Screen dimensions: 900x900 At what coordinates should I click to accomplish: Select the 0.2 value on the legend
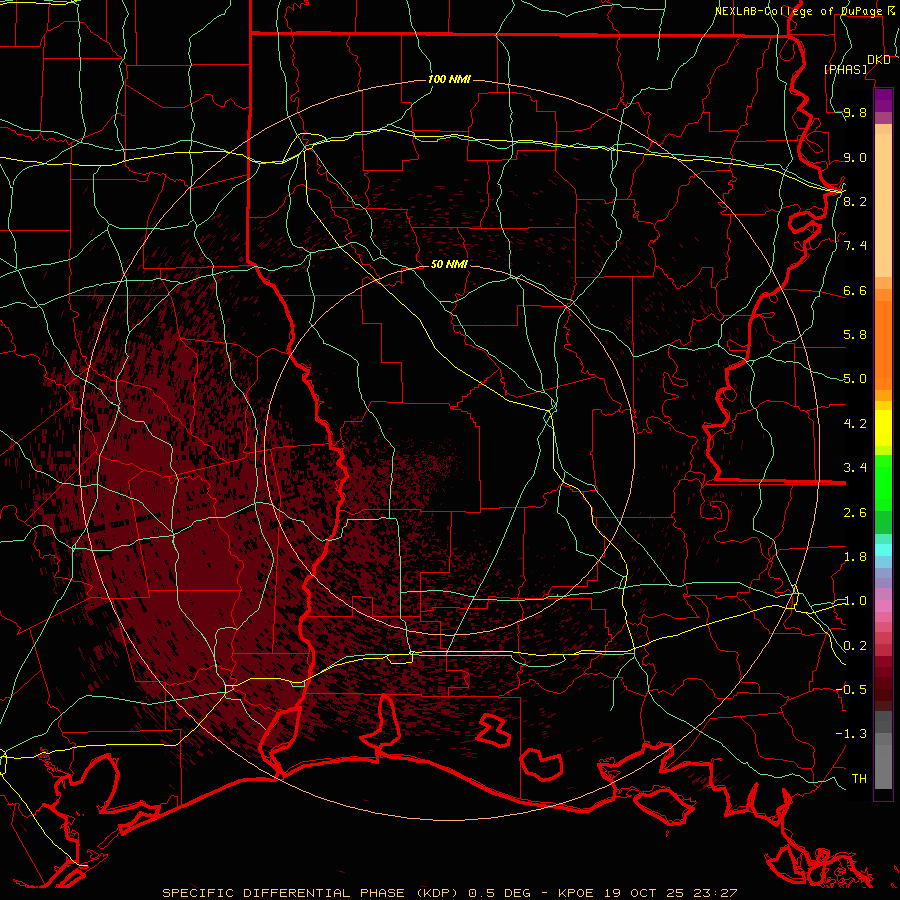tap(855, 645)
